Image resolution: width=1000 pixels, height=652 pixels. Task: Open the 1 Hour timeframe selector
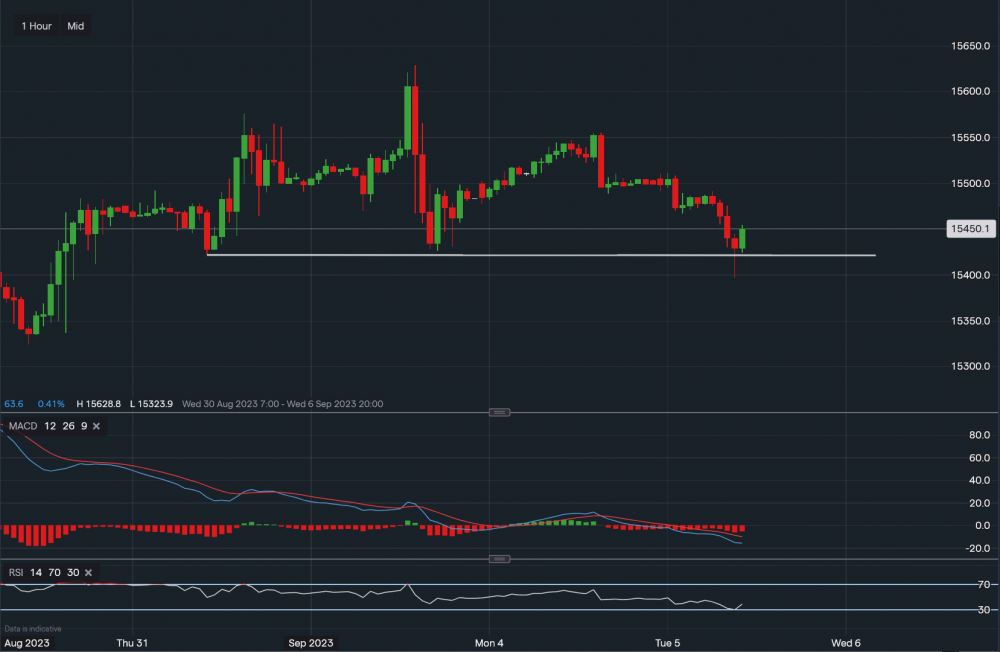point(36,26)
